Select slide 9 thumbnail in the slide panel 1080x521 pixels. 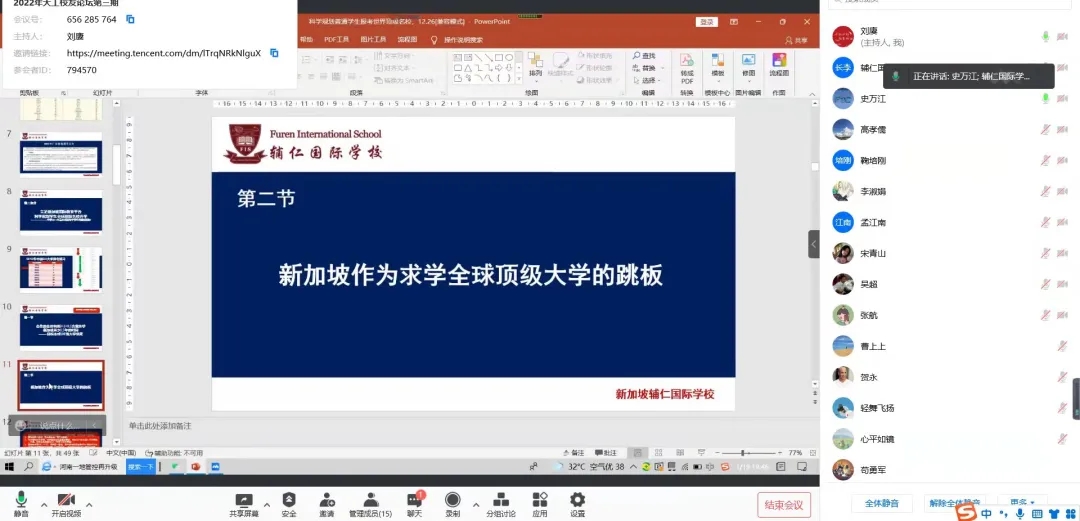[x=61, y=269]
